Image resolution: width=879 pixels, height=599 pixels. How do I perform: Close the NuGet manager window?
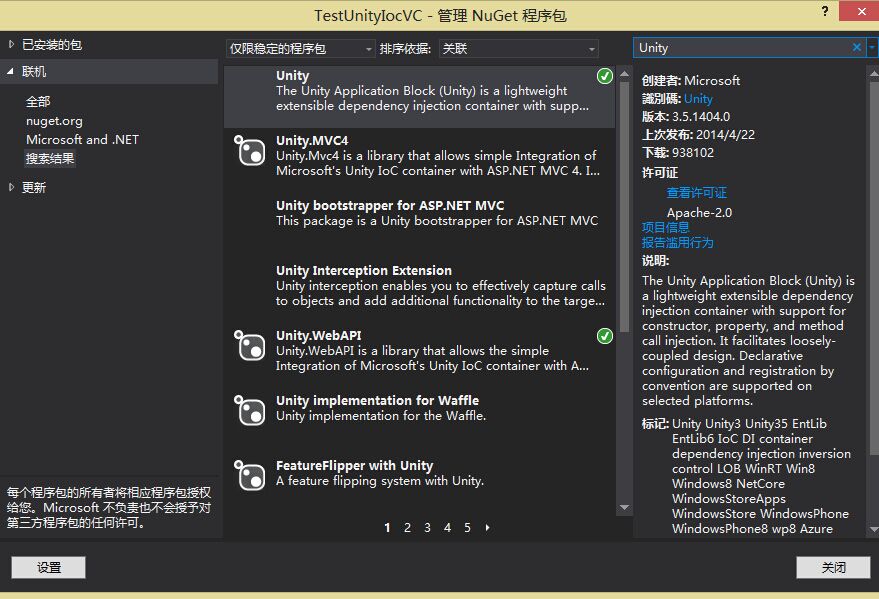(861, 11)
